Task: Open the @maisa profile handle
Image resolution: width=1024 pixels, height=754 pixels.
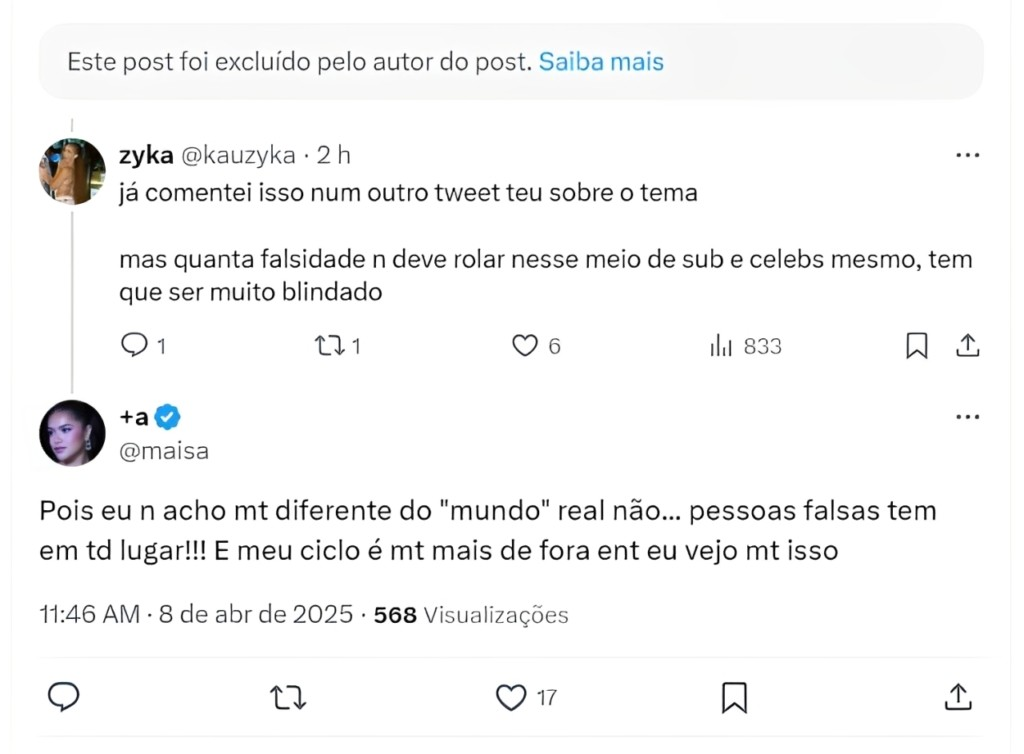Action: click(164, 451)
